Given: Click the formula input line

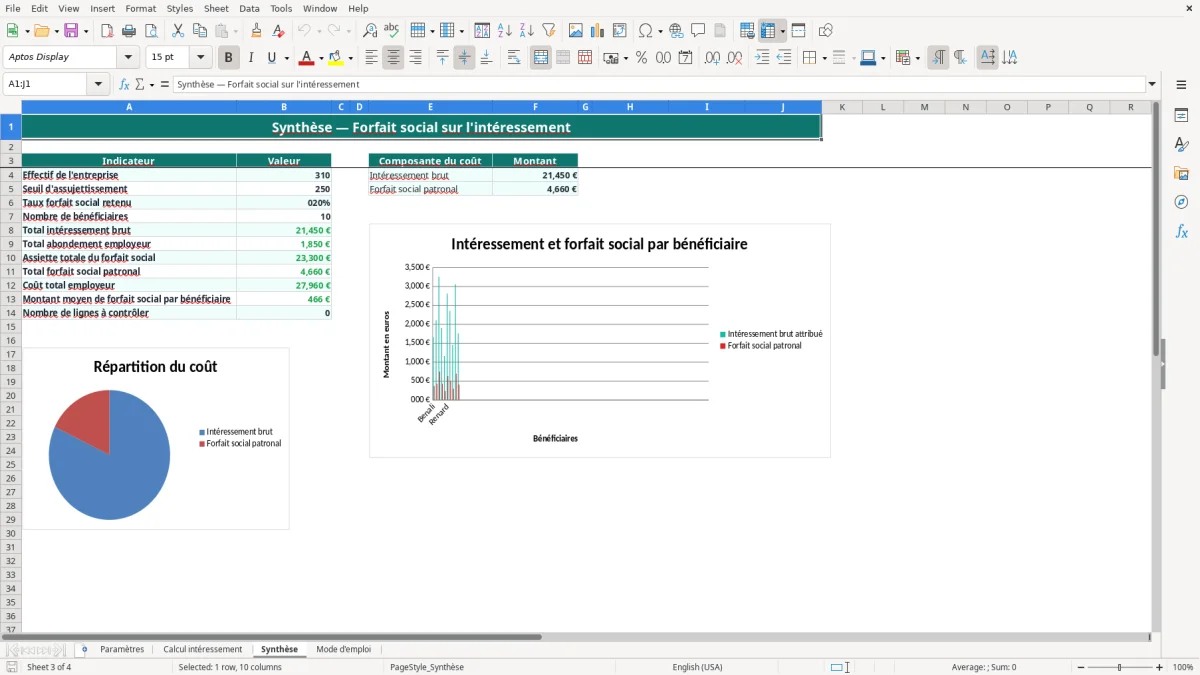Looking at the screenshot, I should coord(658,85).
